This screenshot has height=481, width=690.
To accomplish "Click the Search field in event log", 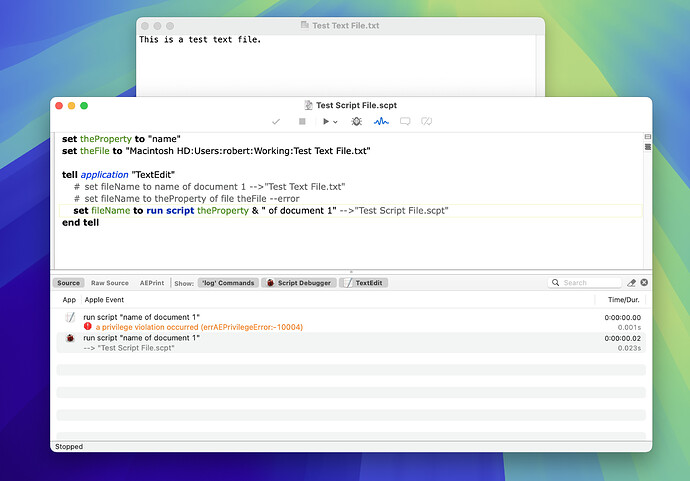I will pos(588,283).
